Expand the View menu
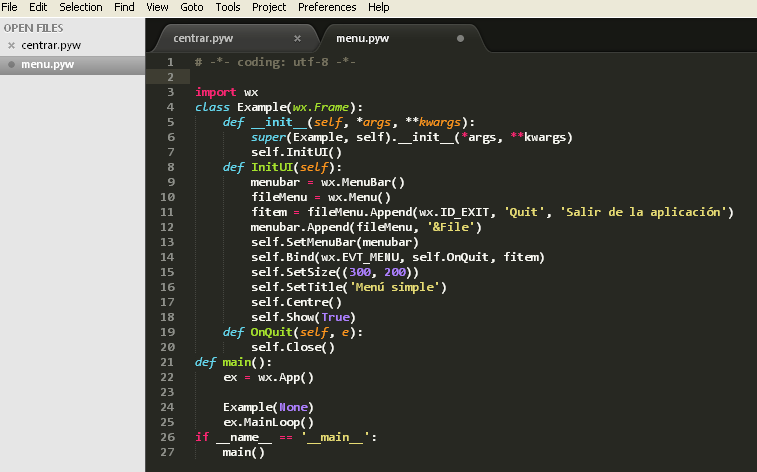The image size is (757, 472). pyautogui.click(x=157, y=7)
